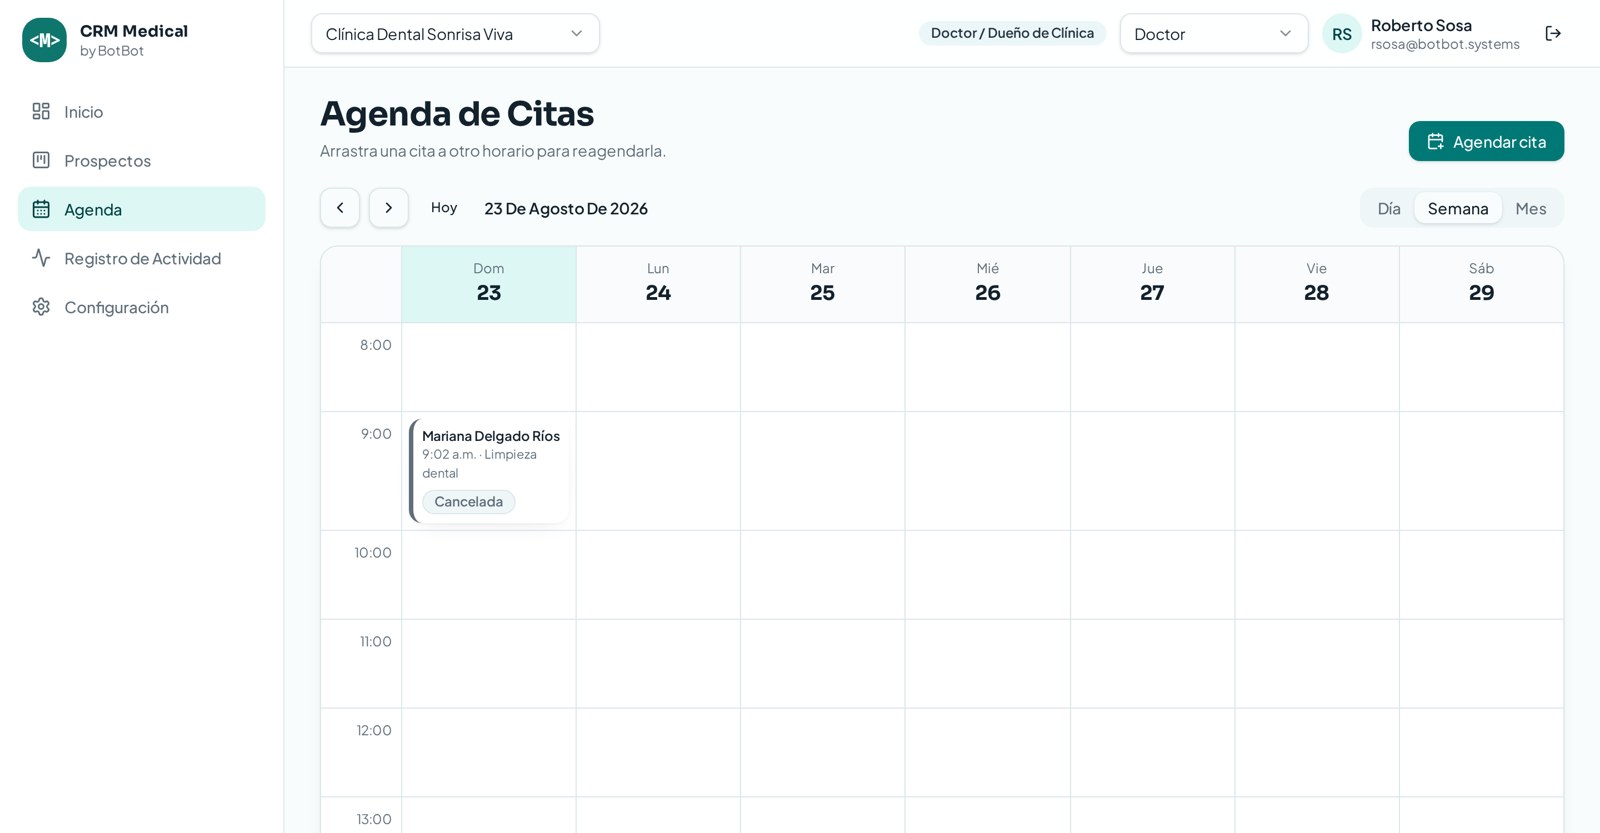Select the Mar 25 column header
The height and width of the screenshot is (833, 1600).
pos(823,284)
